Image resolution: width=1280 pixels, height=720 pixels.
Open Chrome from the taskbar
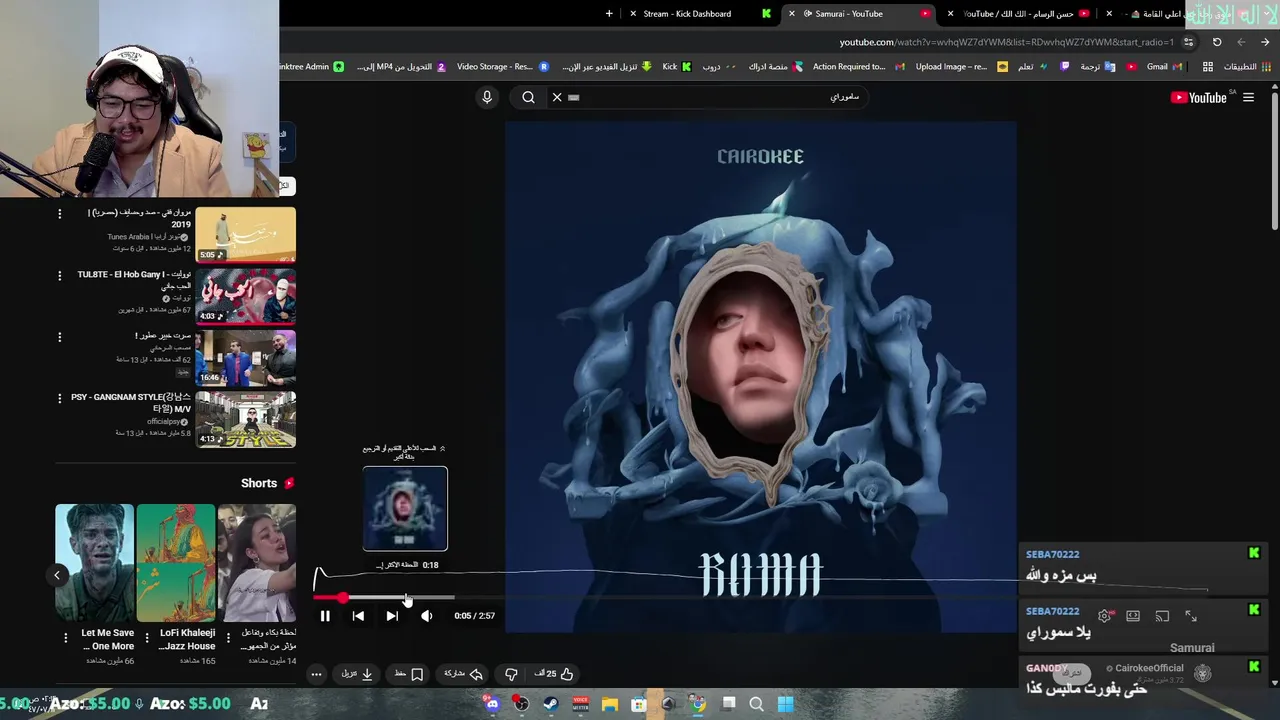coord(698,704)
